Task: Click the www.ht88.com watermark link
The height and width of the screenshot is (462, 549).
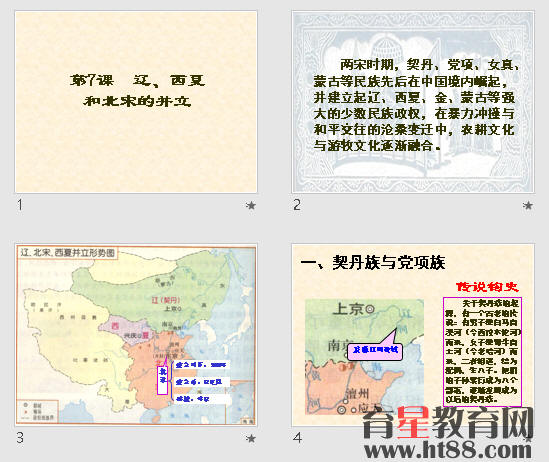Action: [448, 449]
